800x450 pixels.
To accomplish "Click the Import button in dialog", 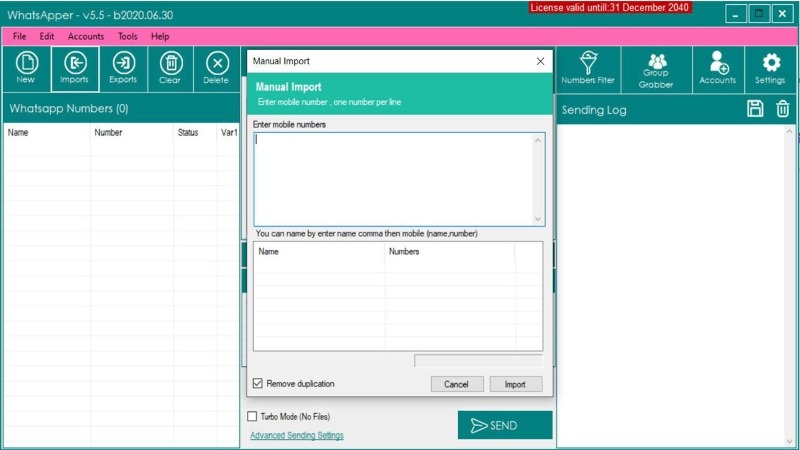I will click(515, 384).
